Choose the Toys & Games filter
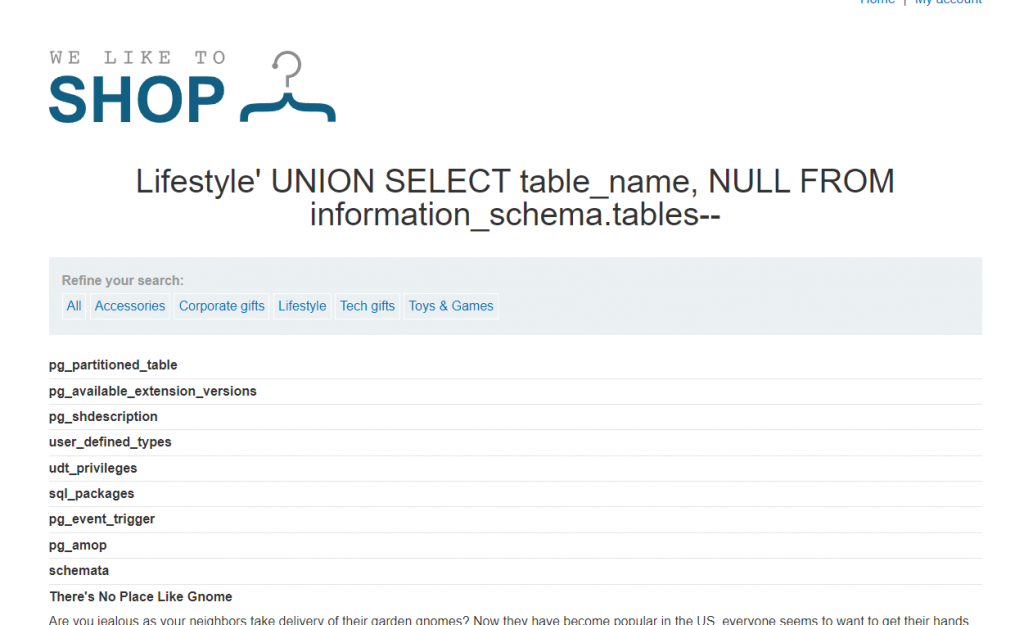Image resolution: width=1024 pixels, height=625 pixels. (x=451, y=306)
